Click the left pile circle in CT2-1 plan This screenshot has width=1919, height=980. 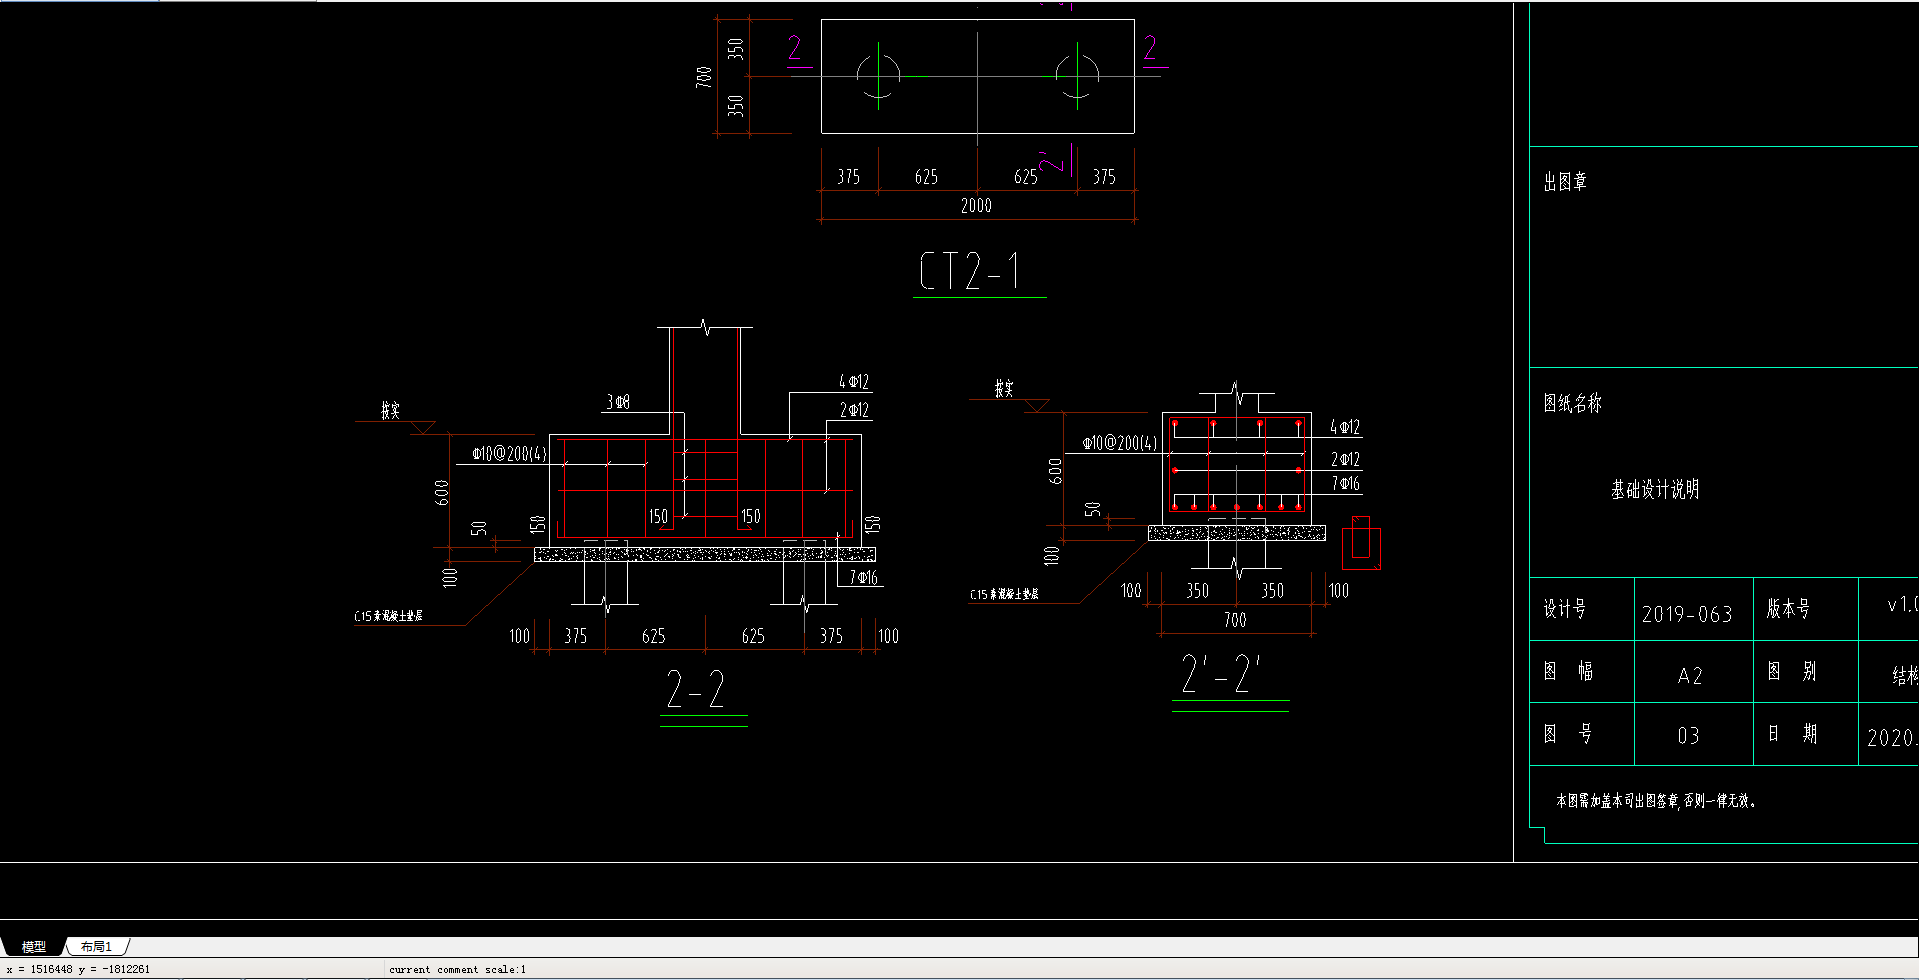coord(879,75)
